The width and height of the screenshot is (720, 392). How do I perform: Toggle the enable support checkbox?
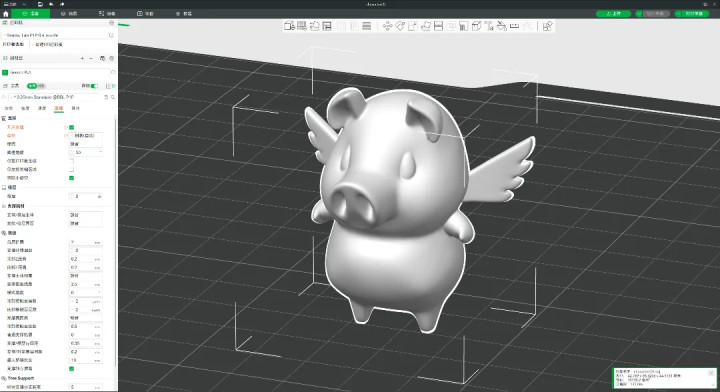point(71,127)
